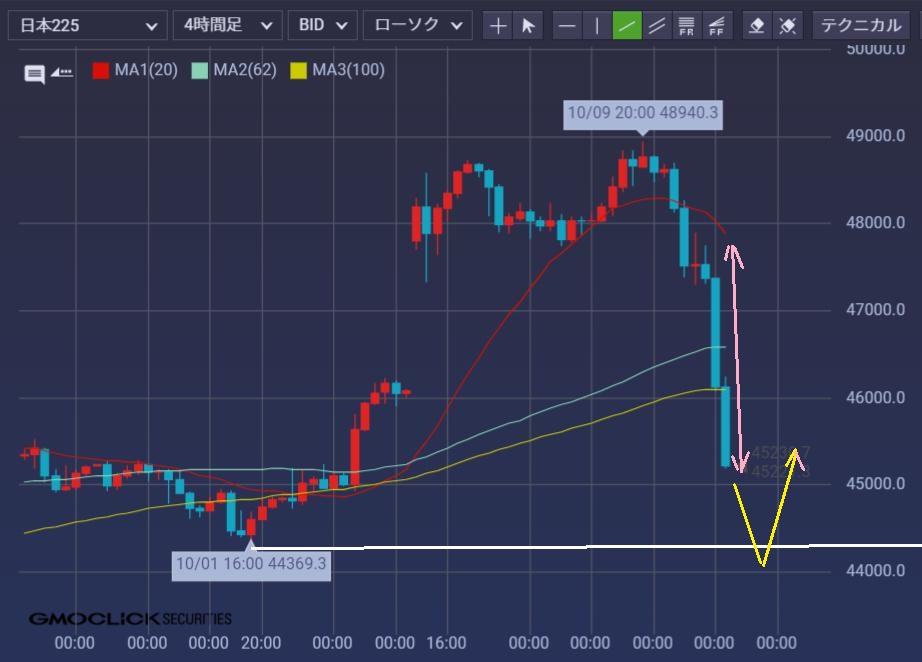Screen dimensions: 922x662
Task: Select the arrow pointer tool
Action: [528, 25]
